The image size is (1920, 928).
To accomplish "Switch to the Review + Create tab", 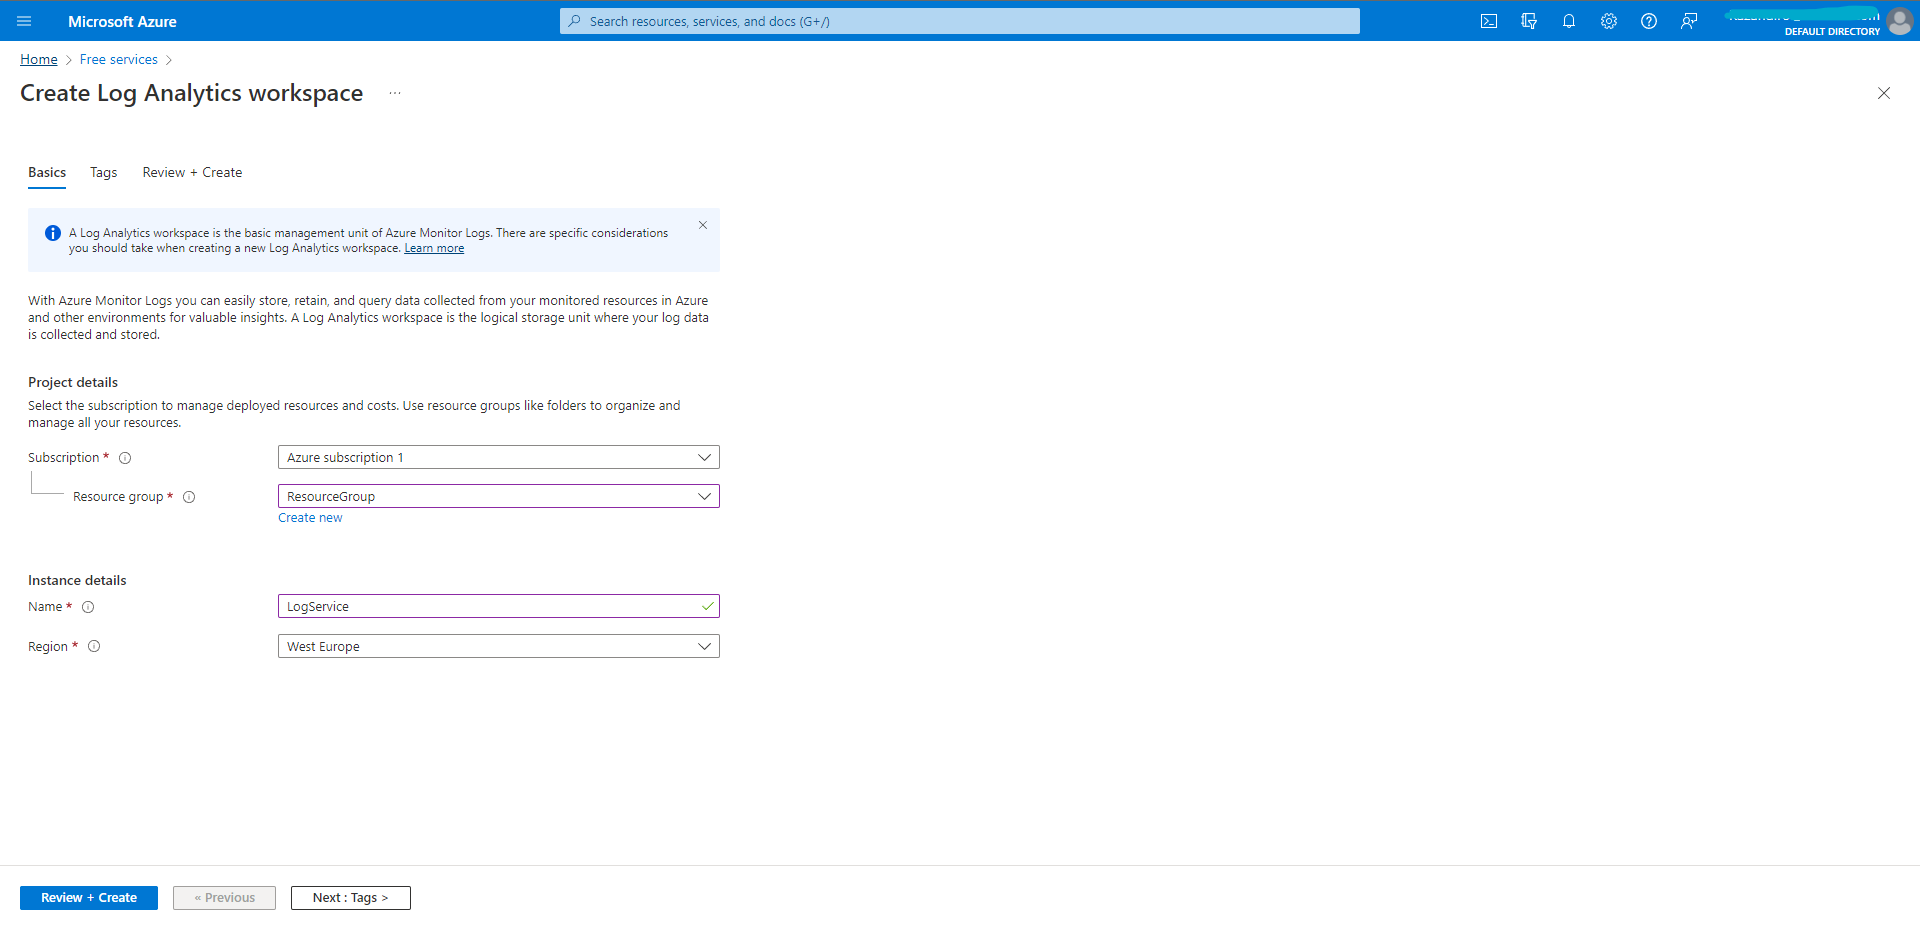I will click(191, 172).
